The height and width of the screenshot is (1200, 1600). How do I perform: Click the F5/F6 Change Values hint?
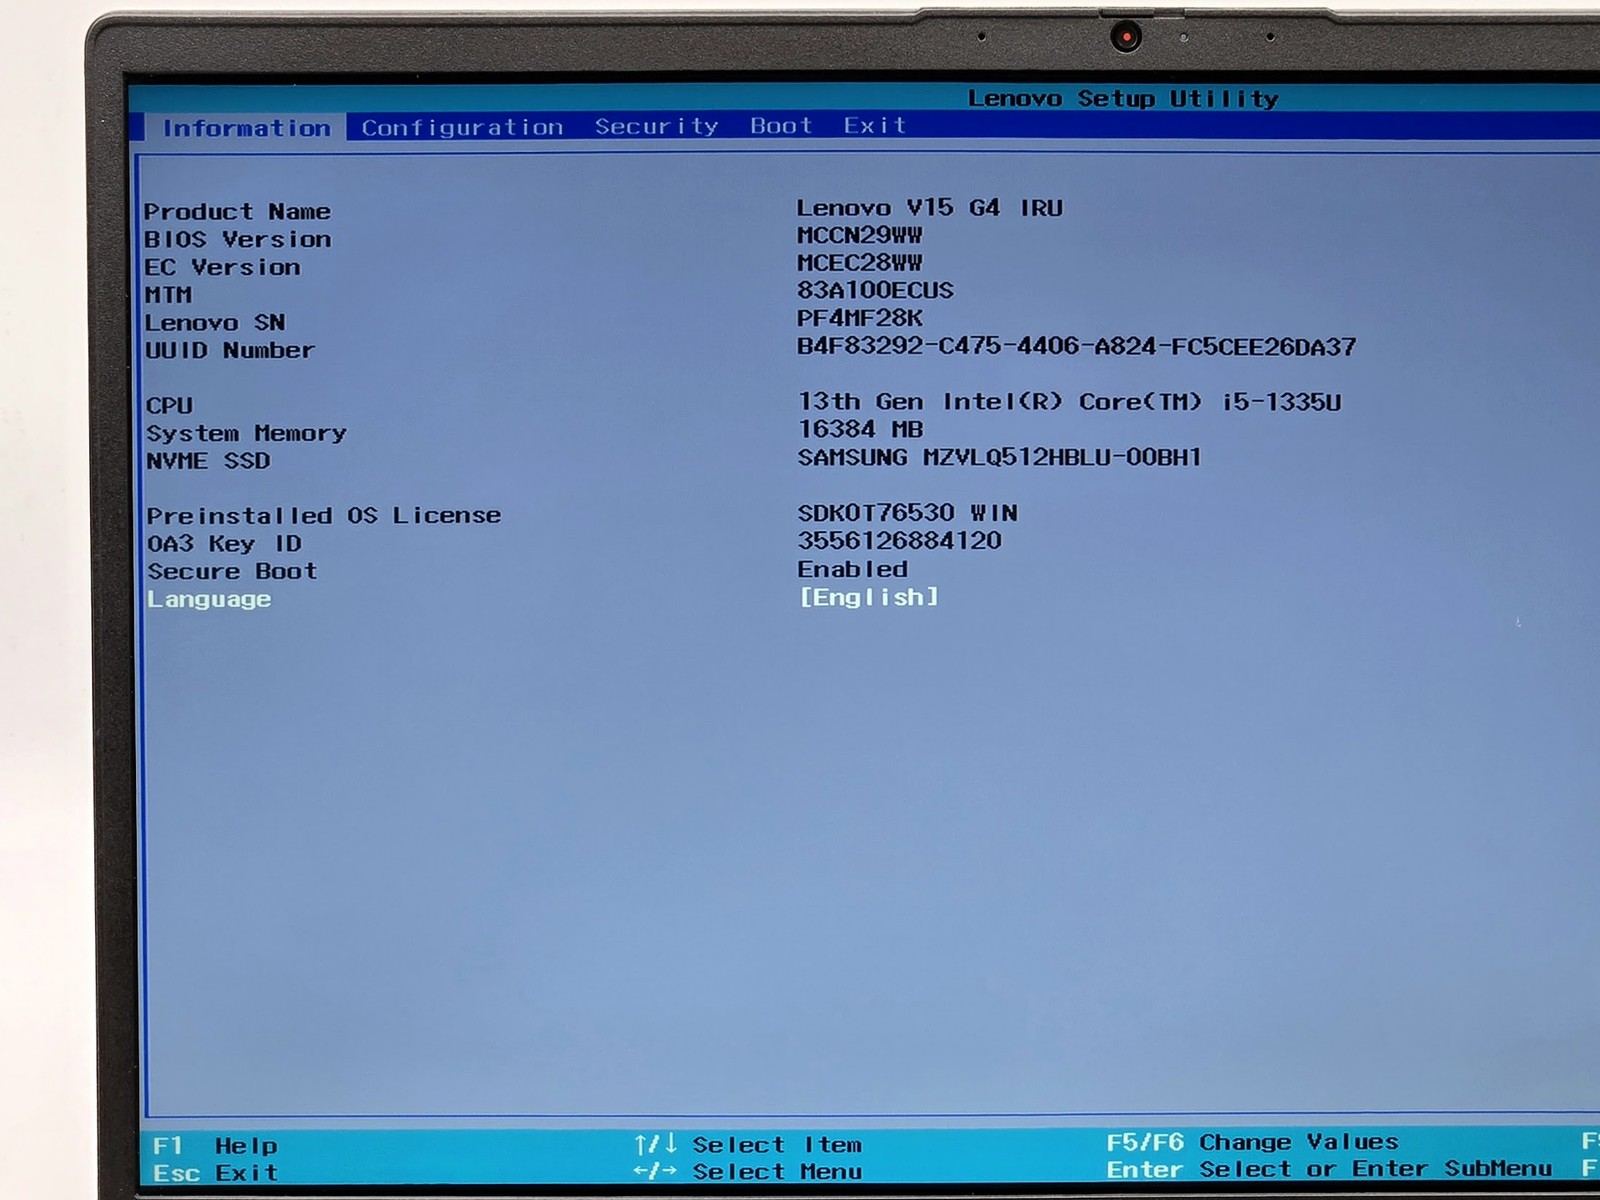[1252, 1142]
